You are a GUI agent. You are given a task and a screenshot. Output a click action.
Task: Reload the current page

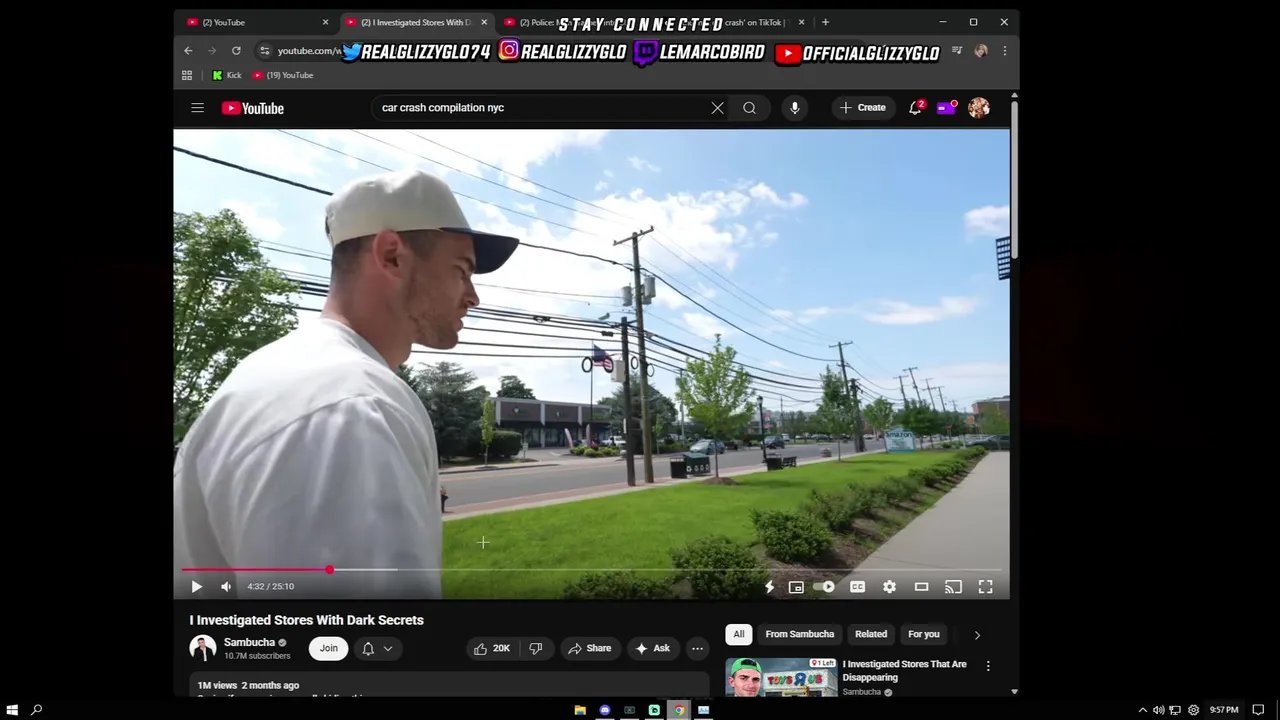[x=236, y=51]
